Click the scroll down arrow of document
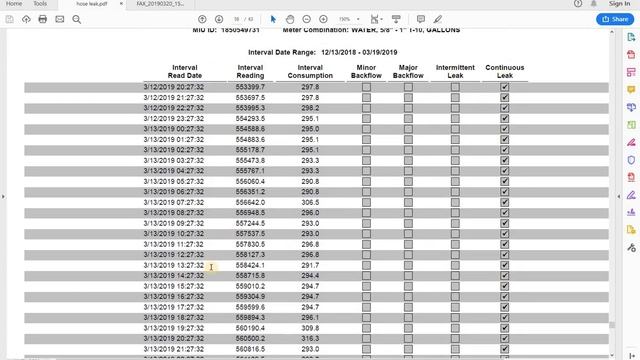Viewport: 640px width, 360px height. [611, 356]
